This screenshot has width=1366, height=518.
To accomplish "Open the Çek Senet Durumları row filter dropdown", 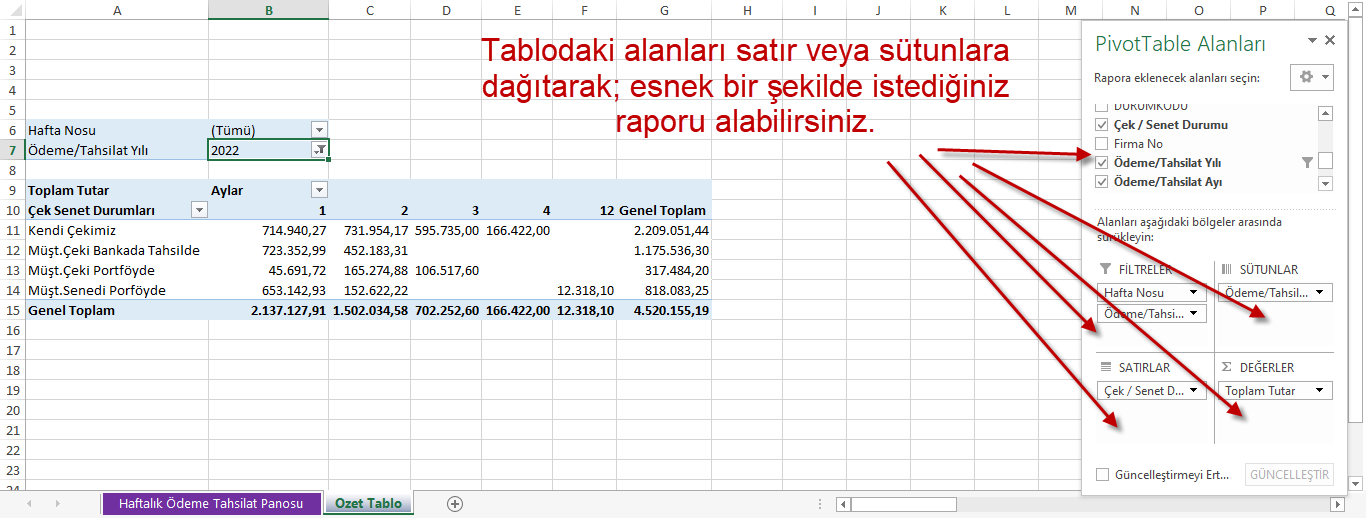I will tap(199, 210).
